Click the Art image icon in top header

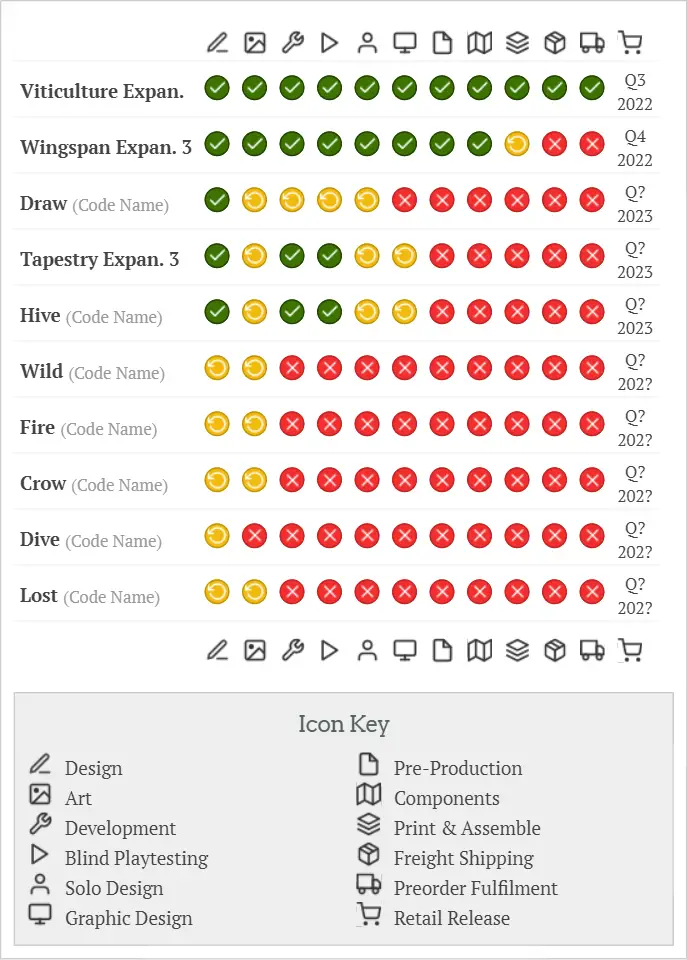coord(255,43)
